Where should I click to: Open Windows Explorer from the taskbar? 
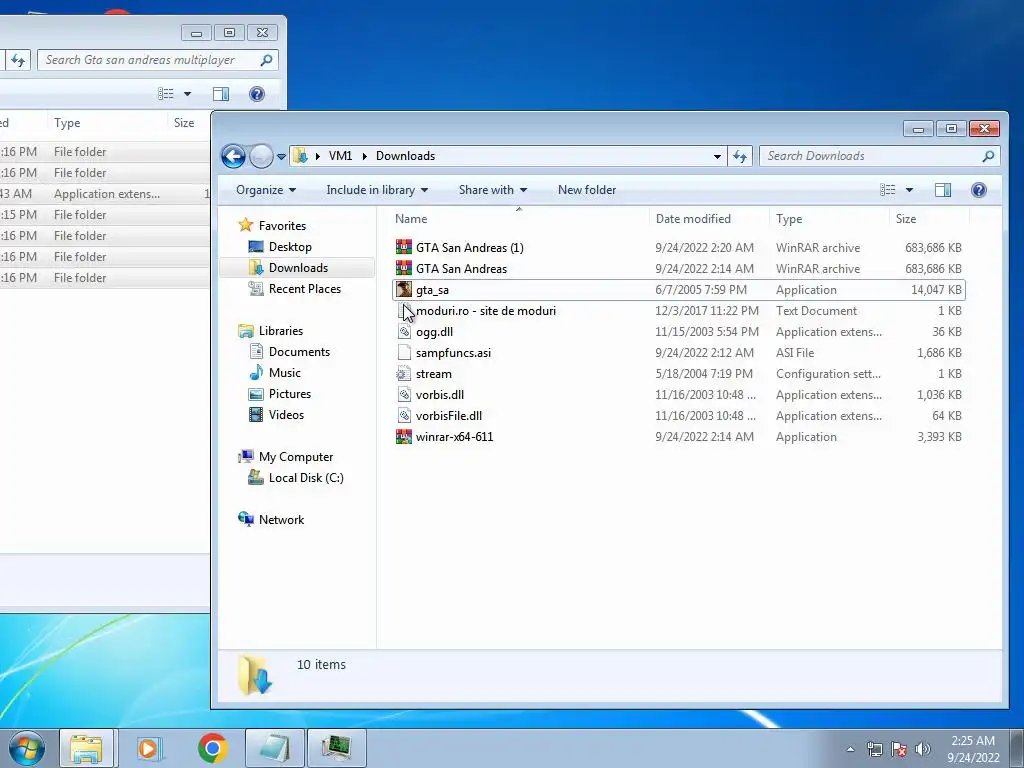(86, 748)
